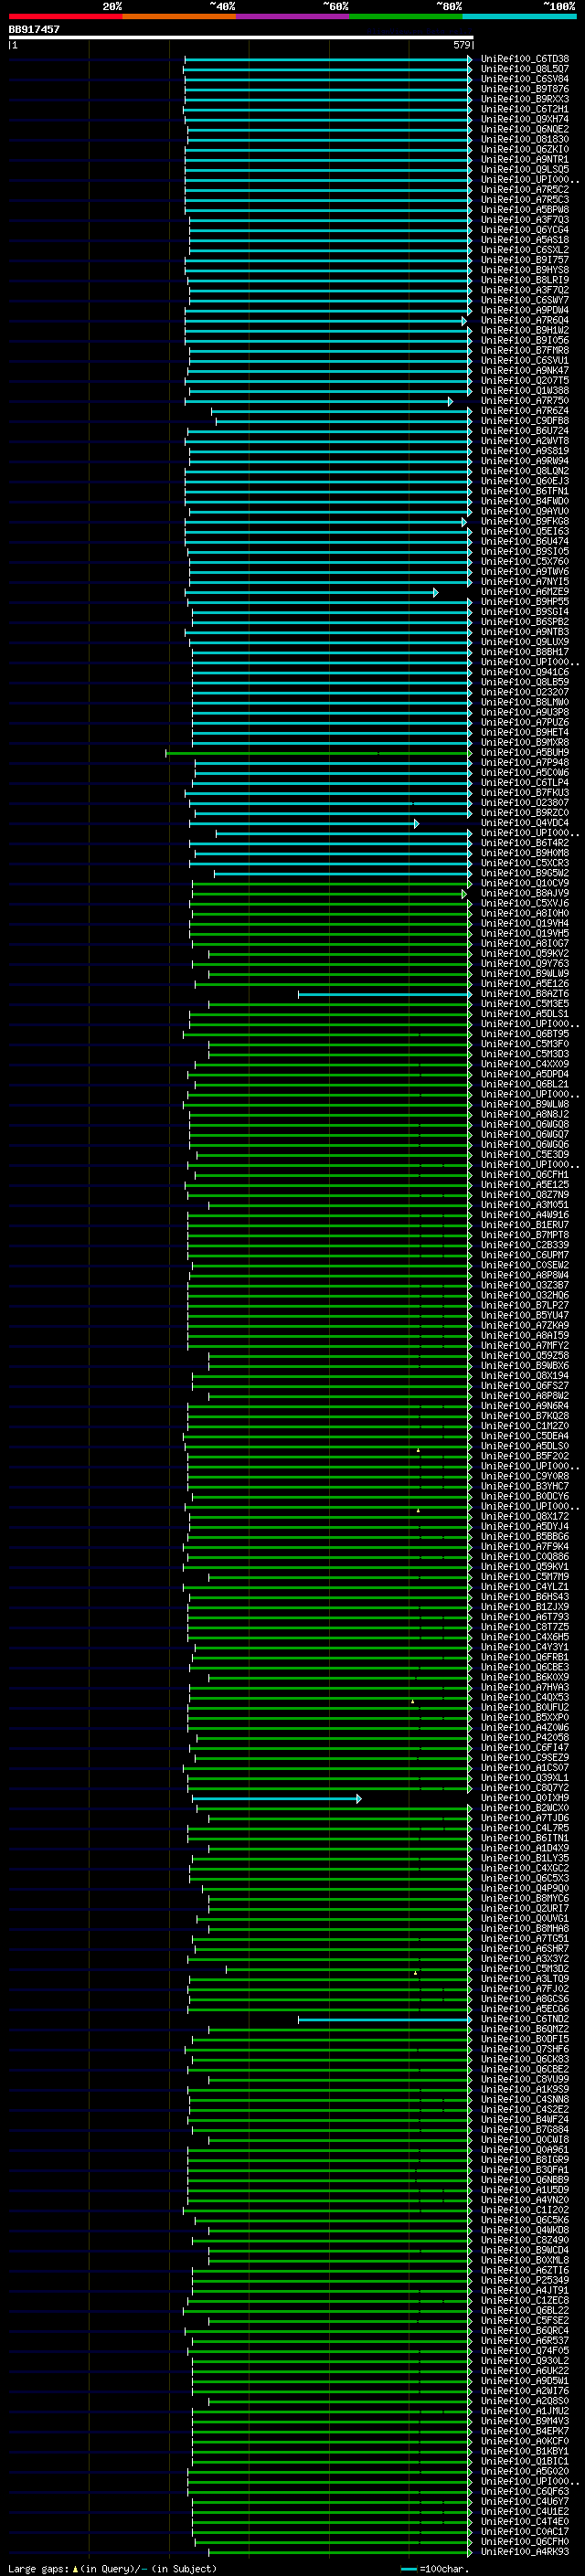Click the orange ~40% identity legend bar
The height and width of the screenshot is (2576, 585).
179,16
